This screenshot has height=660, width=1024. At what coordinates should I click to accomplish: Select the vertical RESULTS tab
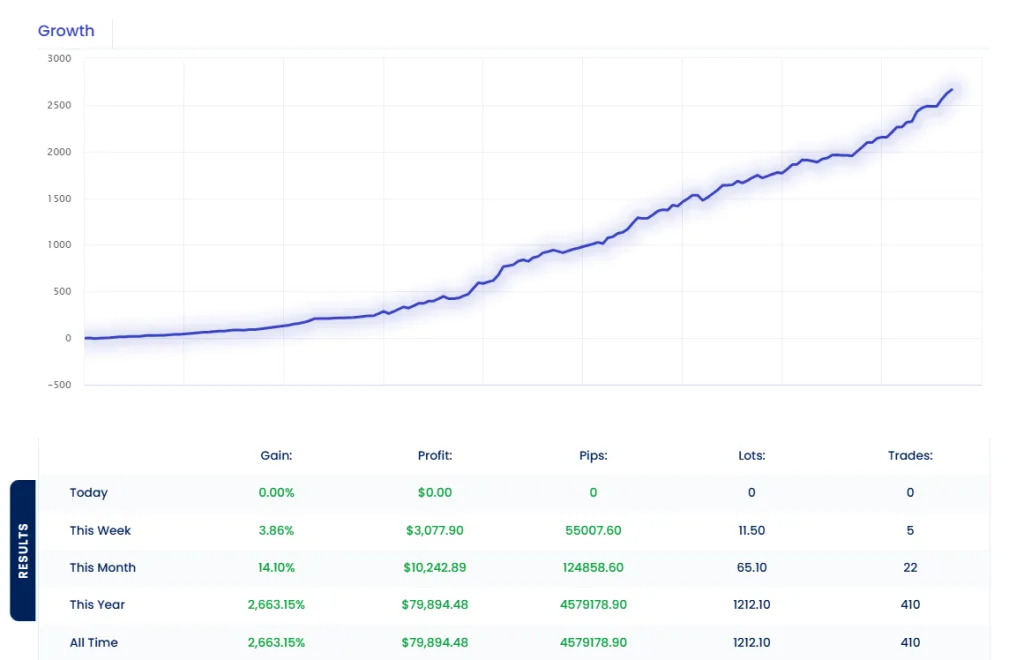coord(22,548)
